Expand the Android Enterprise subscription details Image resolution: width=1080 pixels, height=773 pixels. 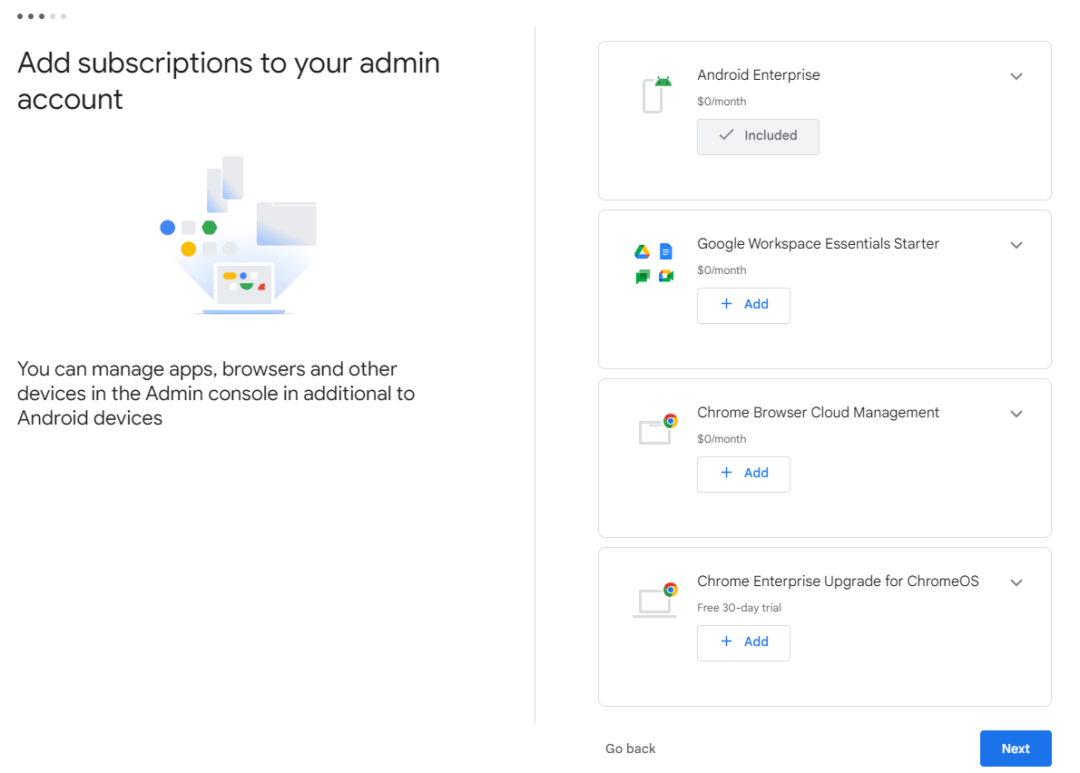point(1016,76)
